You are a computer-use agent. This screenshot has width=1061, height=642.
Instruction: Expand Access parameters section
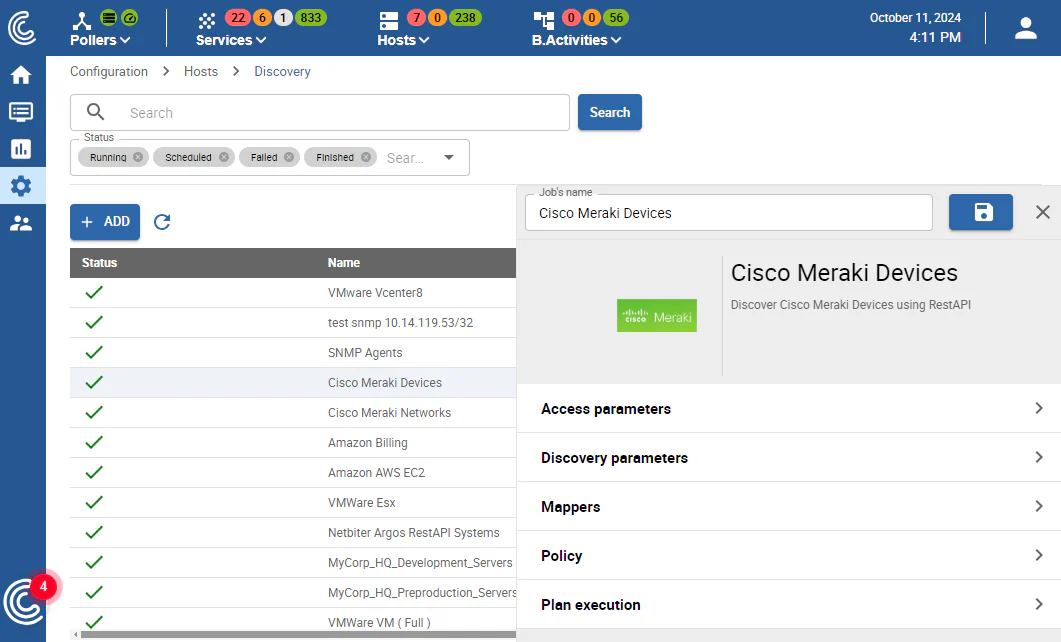coord(789,409)
